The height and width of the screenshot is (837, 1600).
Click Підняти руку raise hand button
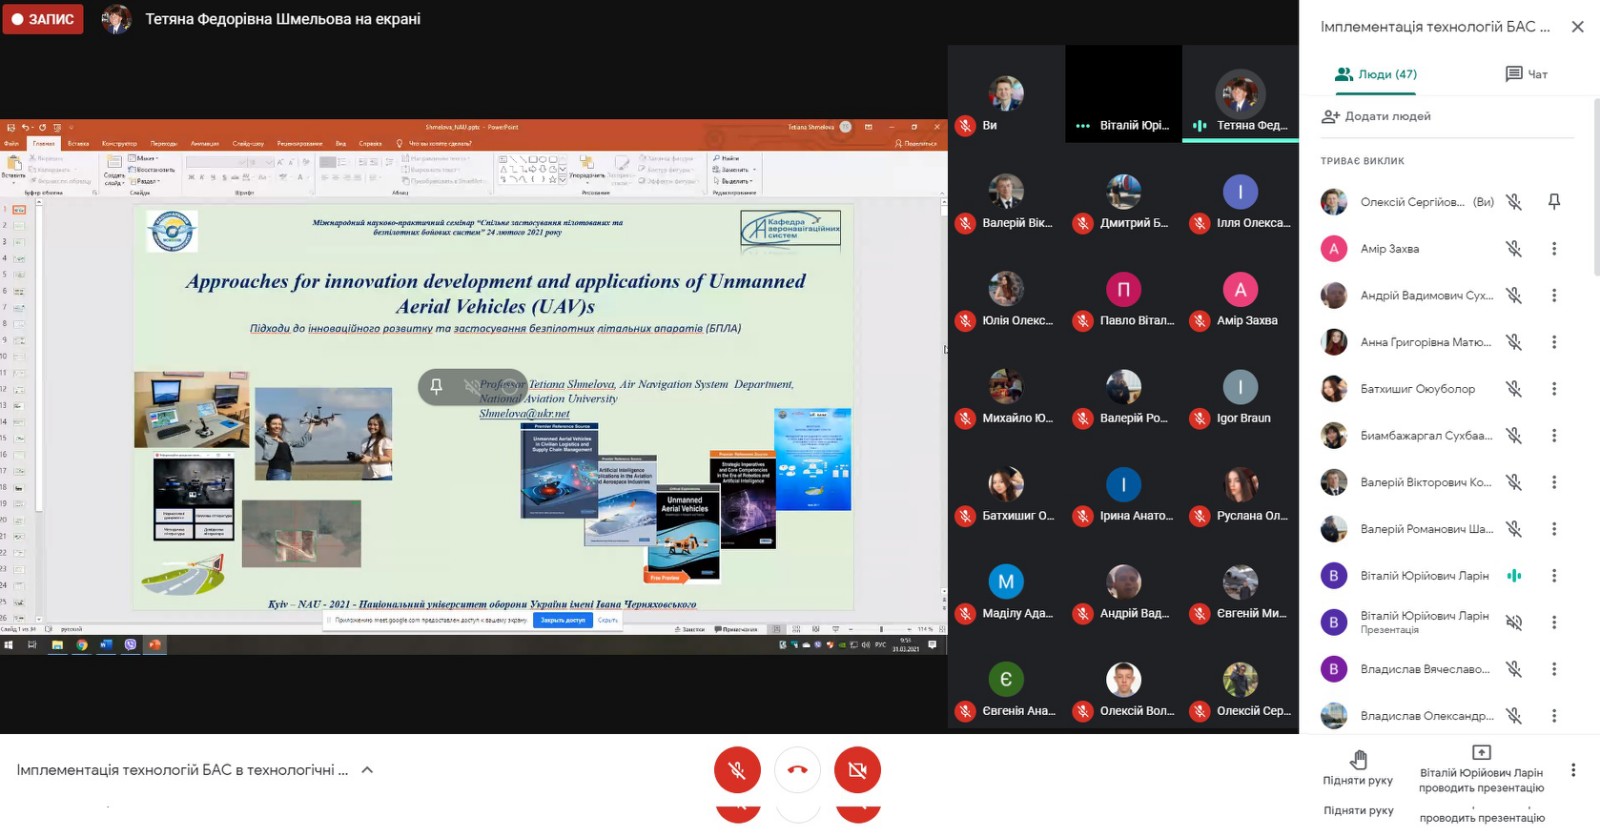tap(1358, 768)
